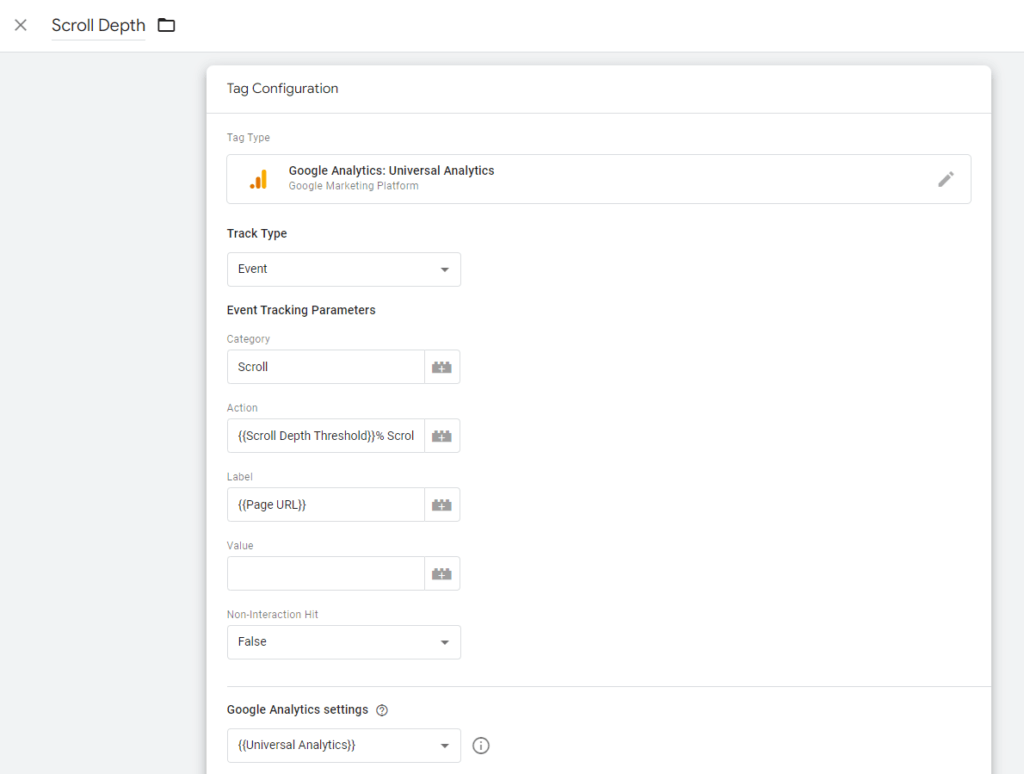Click the Category input containing Scroll
The height and width of the screenshot is (774, 1024).
[x=325, y=367]
